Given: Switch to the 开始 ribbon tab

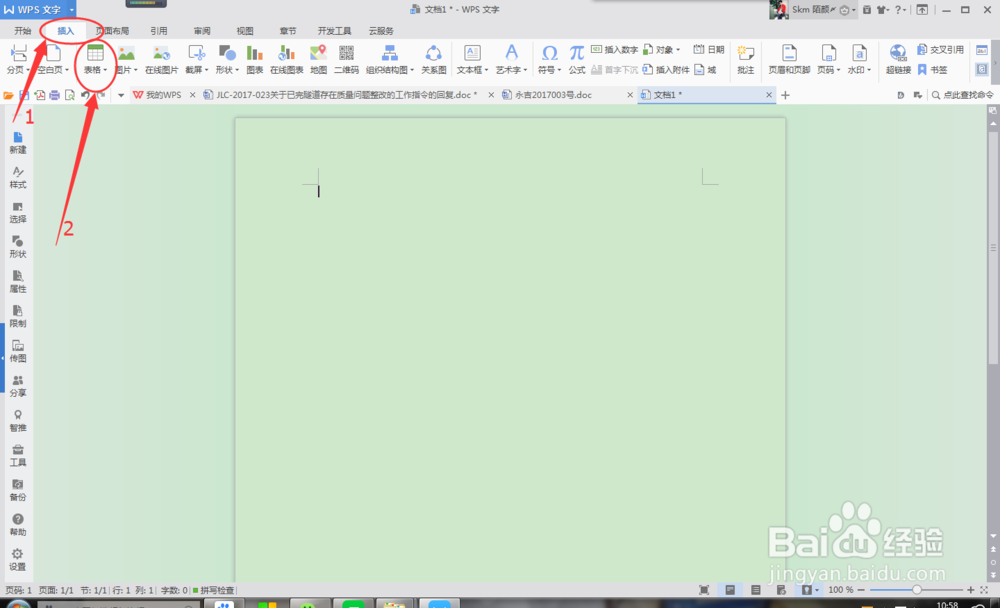Looking at the screenshot, I should click(x=23, y=31).
